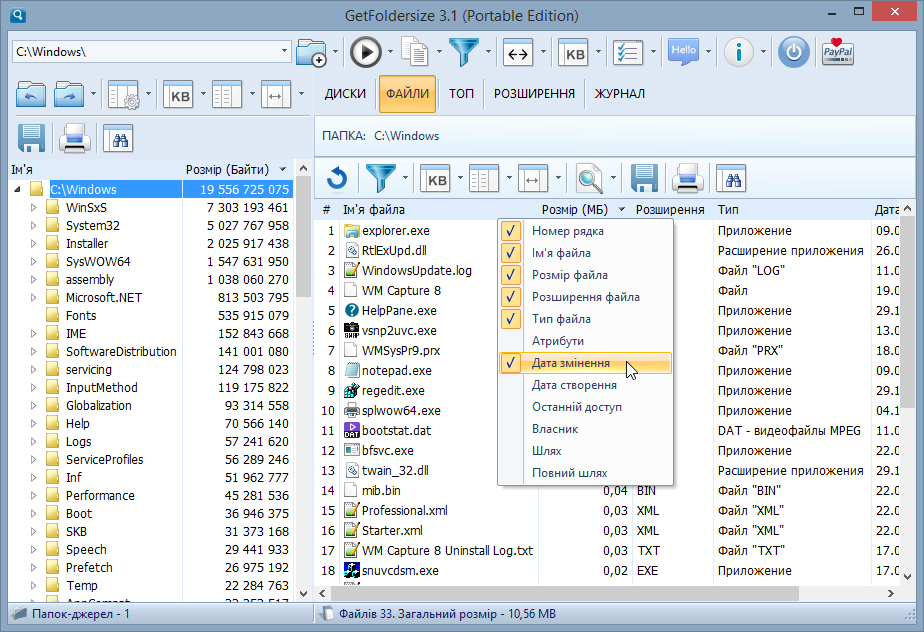Start the folder scan with the play button
Viewport: 924px width, 632px height.
365,52
